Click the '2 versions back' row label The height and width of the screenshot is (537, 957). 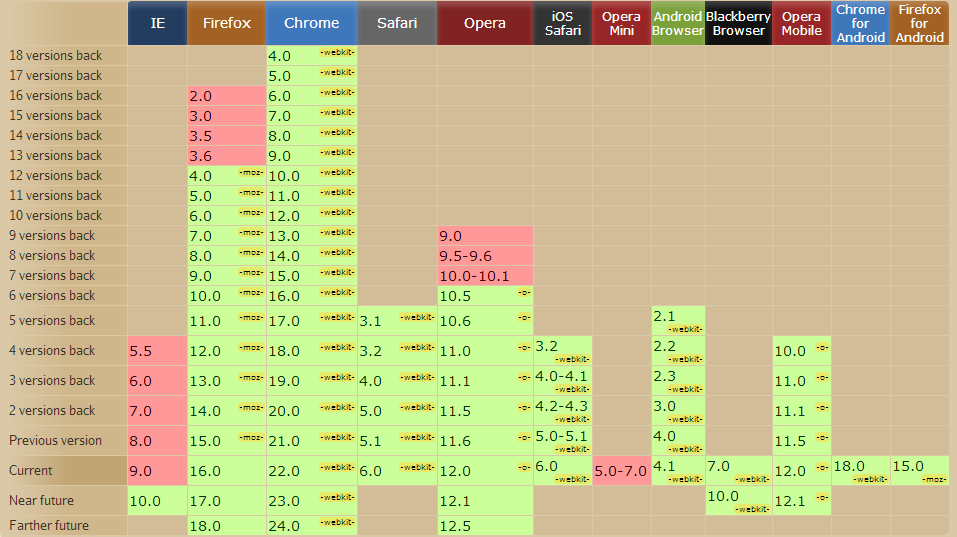pos(52,411)
